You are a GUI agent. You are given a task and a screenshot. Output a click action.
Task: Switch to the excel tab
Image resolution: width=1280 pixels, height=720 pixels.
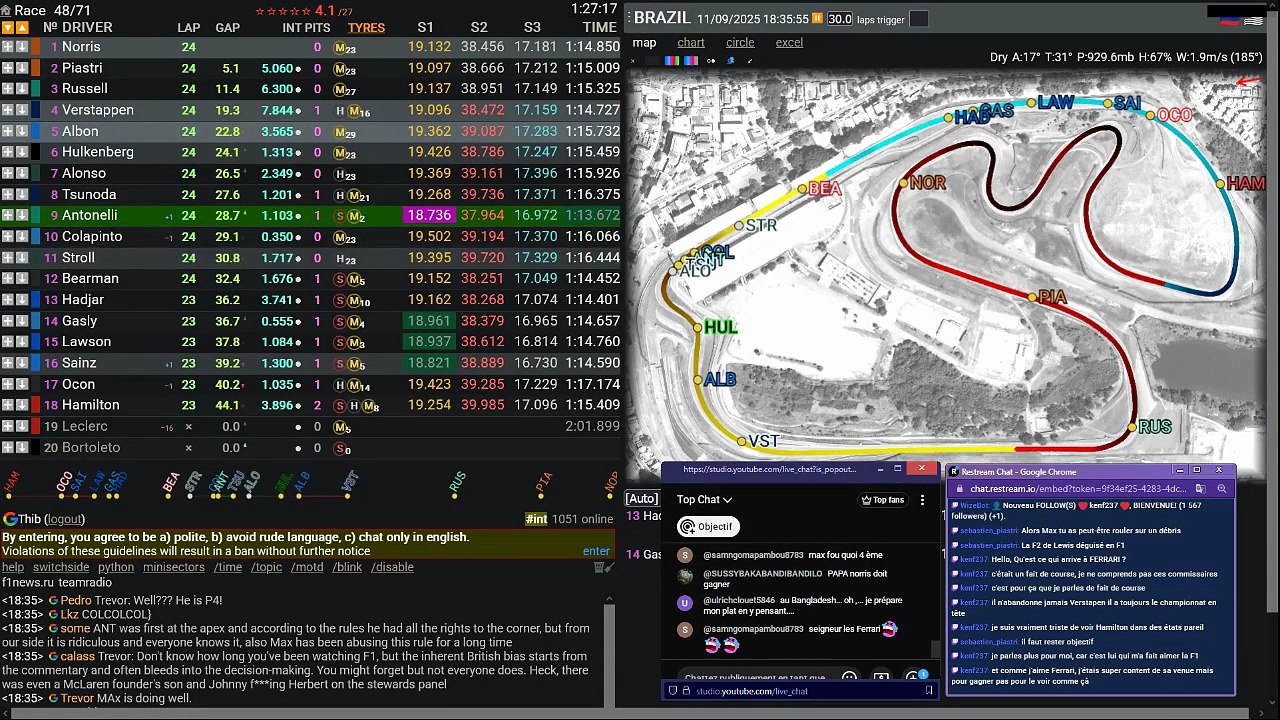789,43
